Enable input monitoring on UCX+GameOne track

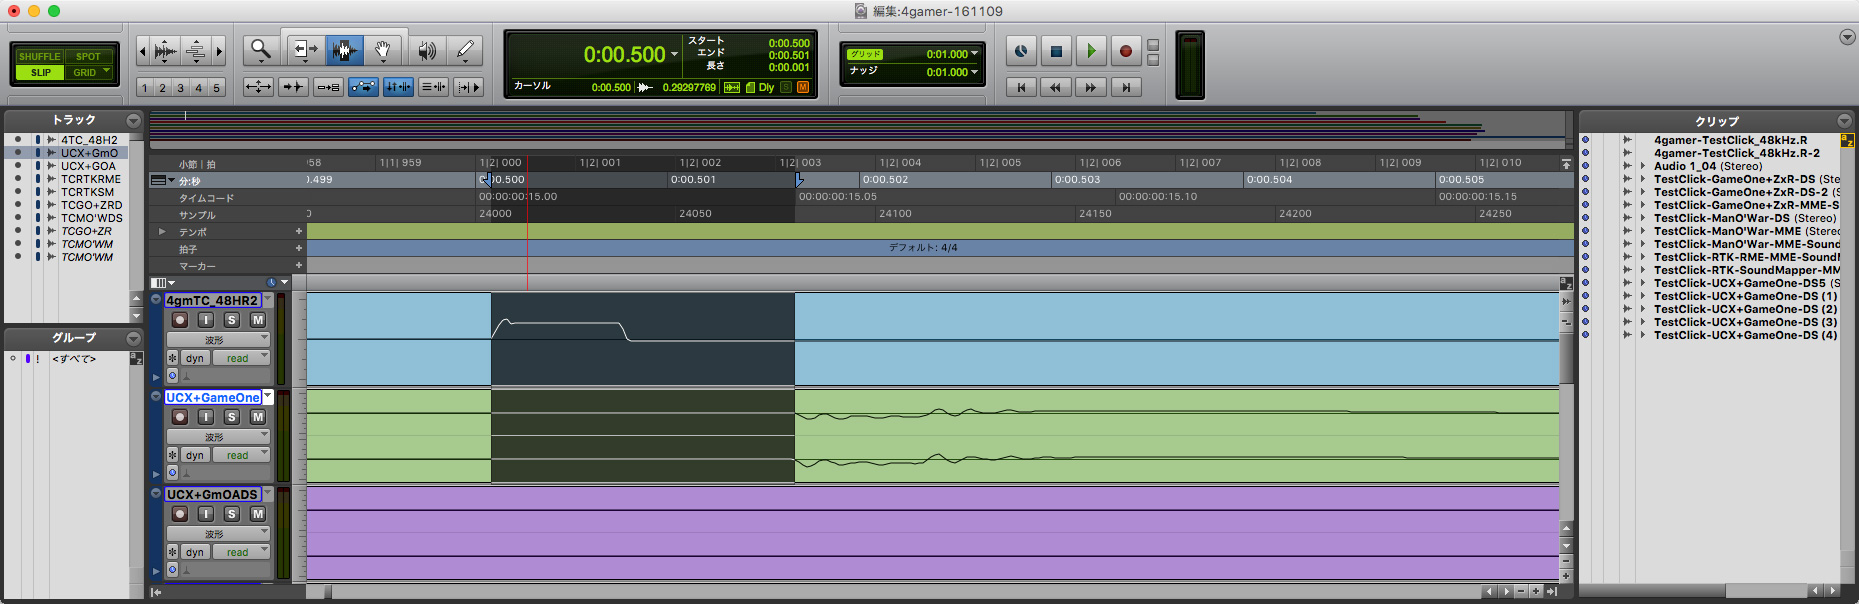coord(206,417)
